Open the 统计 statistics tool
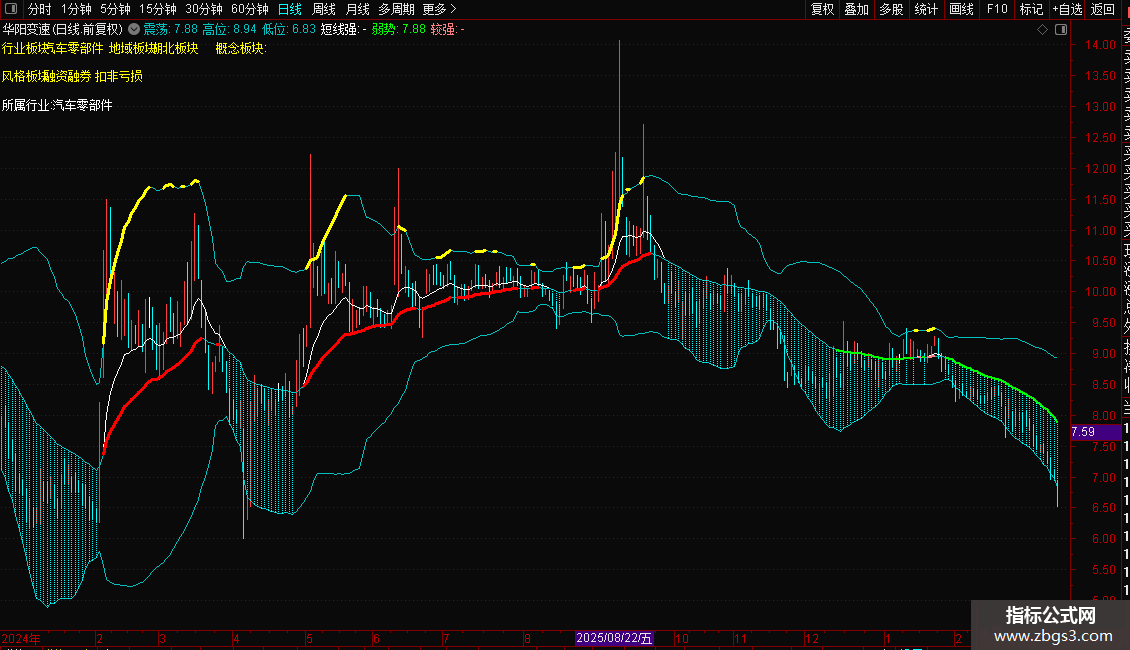This screenshot has width=1130, height=650. coord(926,9)
